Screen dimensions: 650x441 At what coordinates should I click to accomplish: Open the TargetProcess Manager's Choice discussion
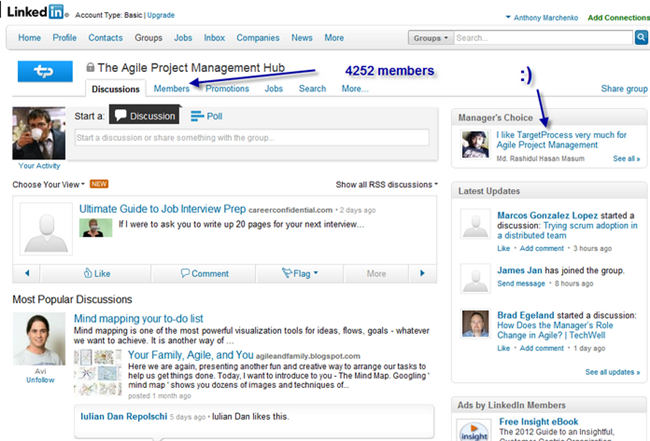[561, 140]
